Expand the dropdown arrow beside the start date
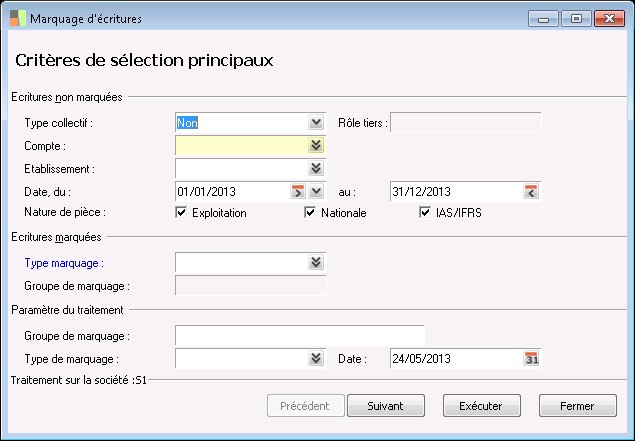This screenshot has height=441, width=635. [x=316, y=190]
